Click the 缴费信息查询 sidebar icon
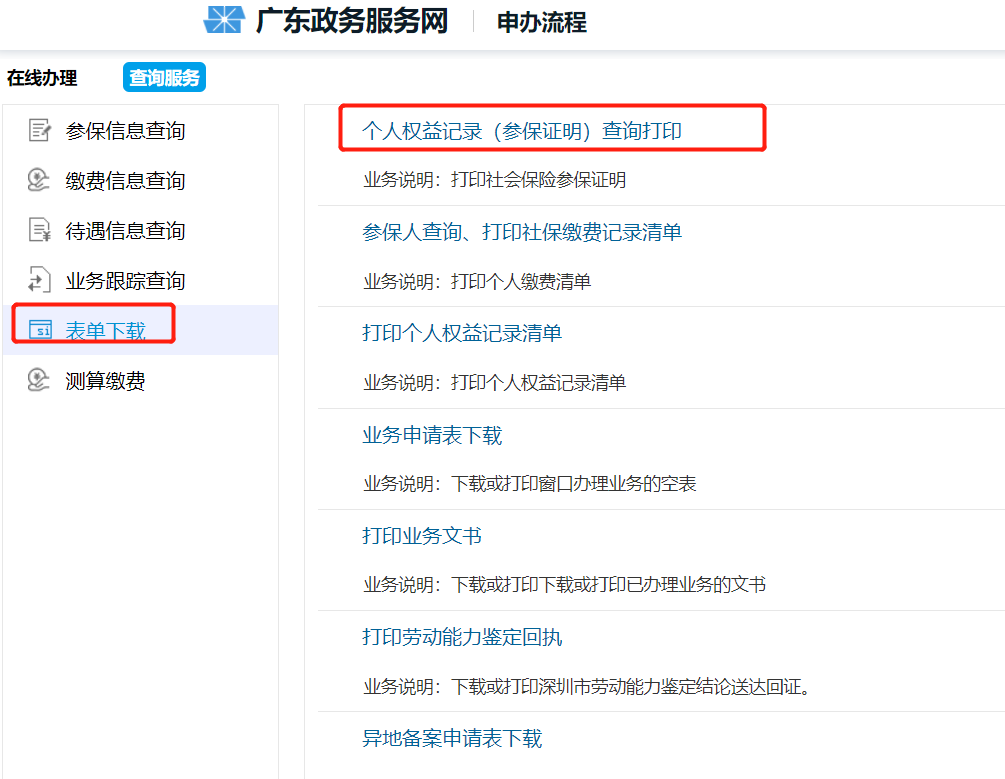Viewport: 1005px width, 779px height. 39,180
